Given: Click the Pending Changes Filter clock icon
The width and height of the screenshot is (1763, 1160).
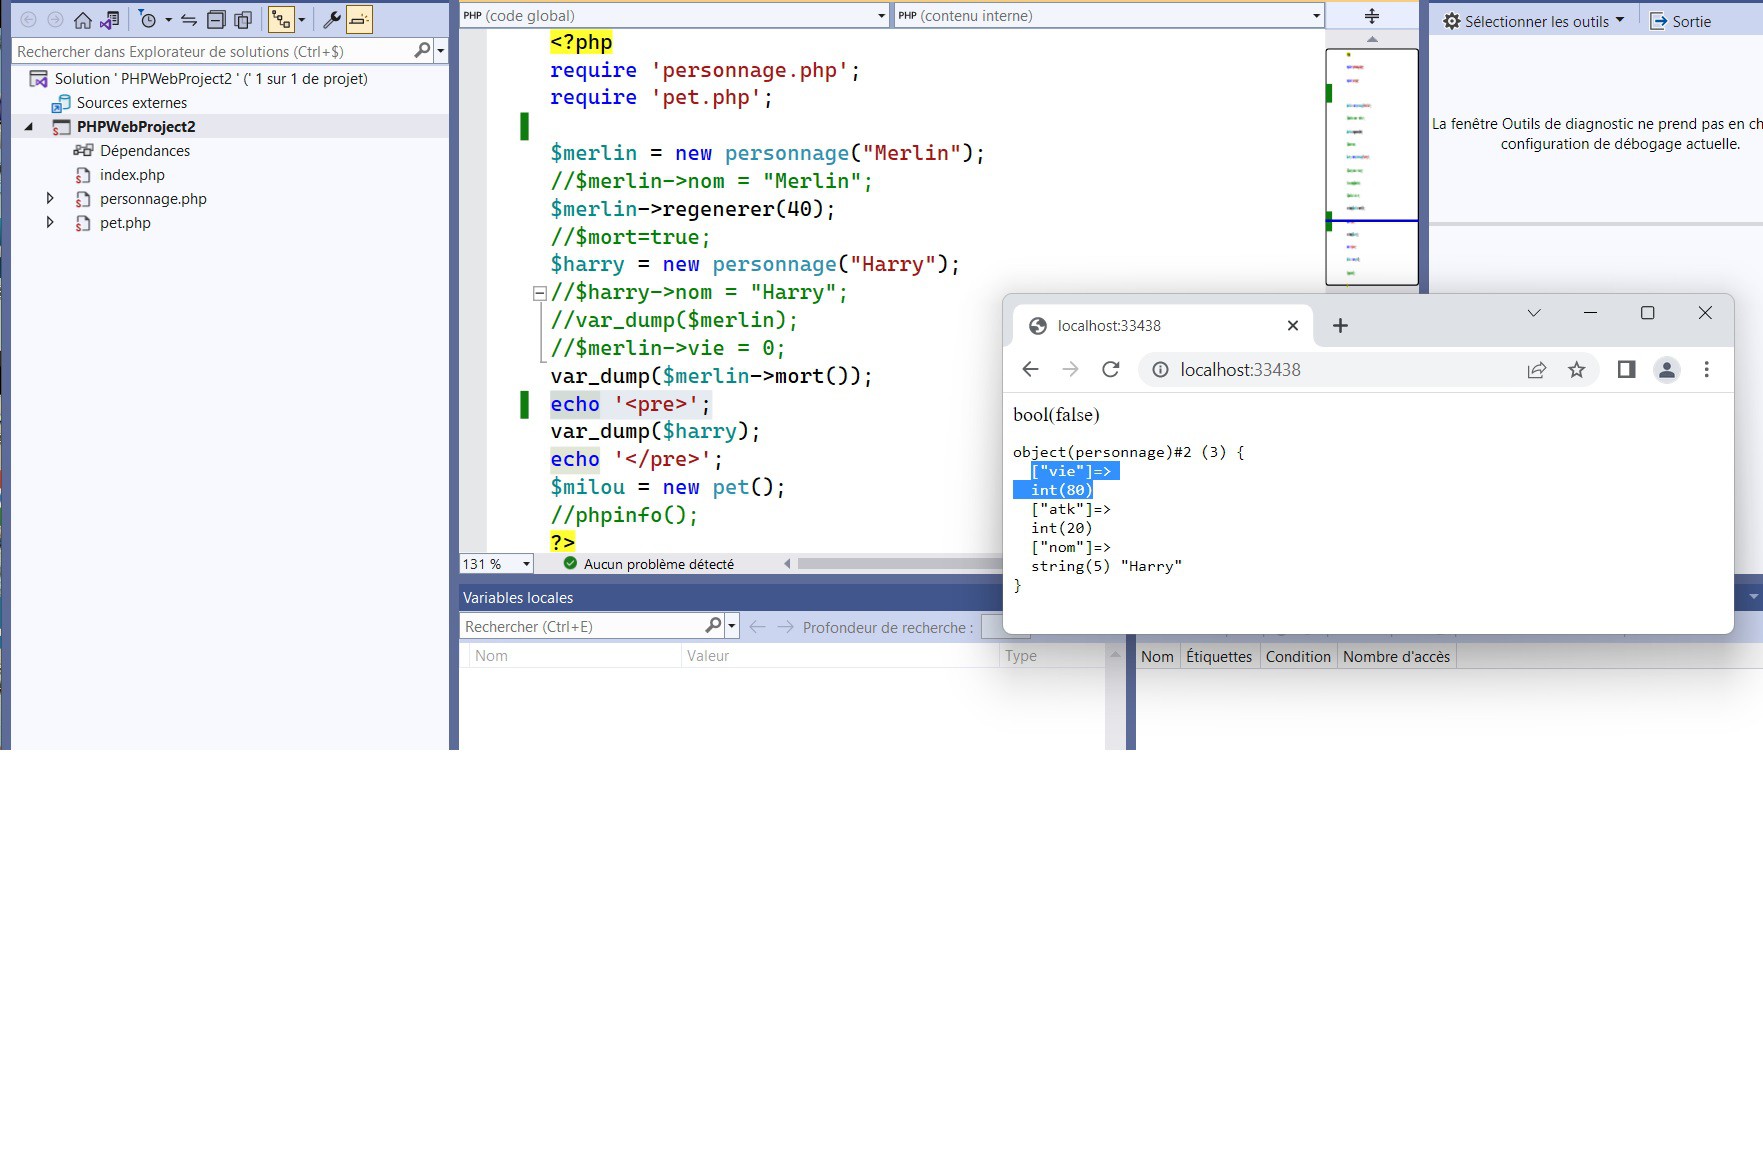Looking at the screenshot, I should (x=148, y=20).
